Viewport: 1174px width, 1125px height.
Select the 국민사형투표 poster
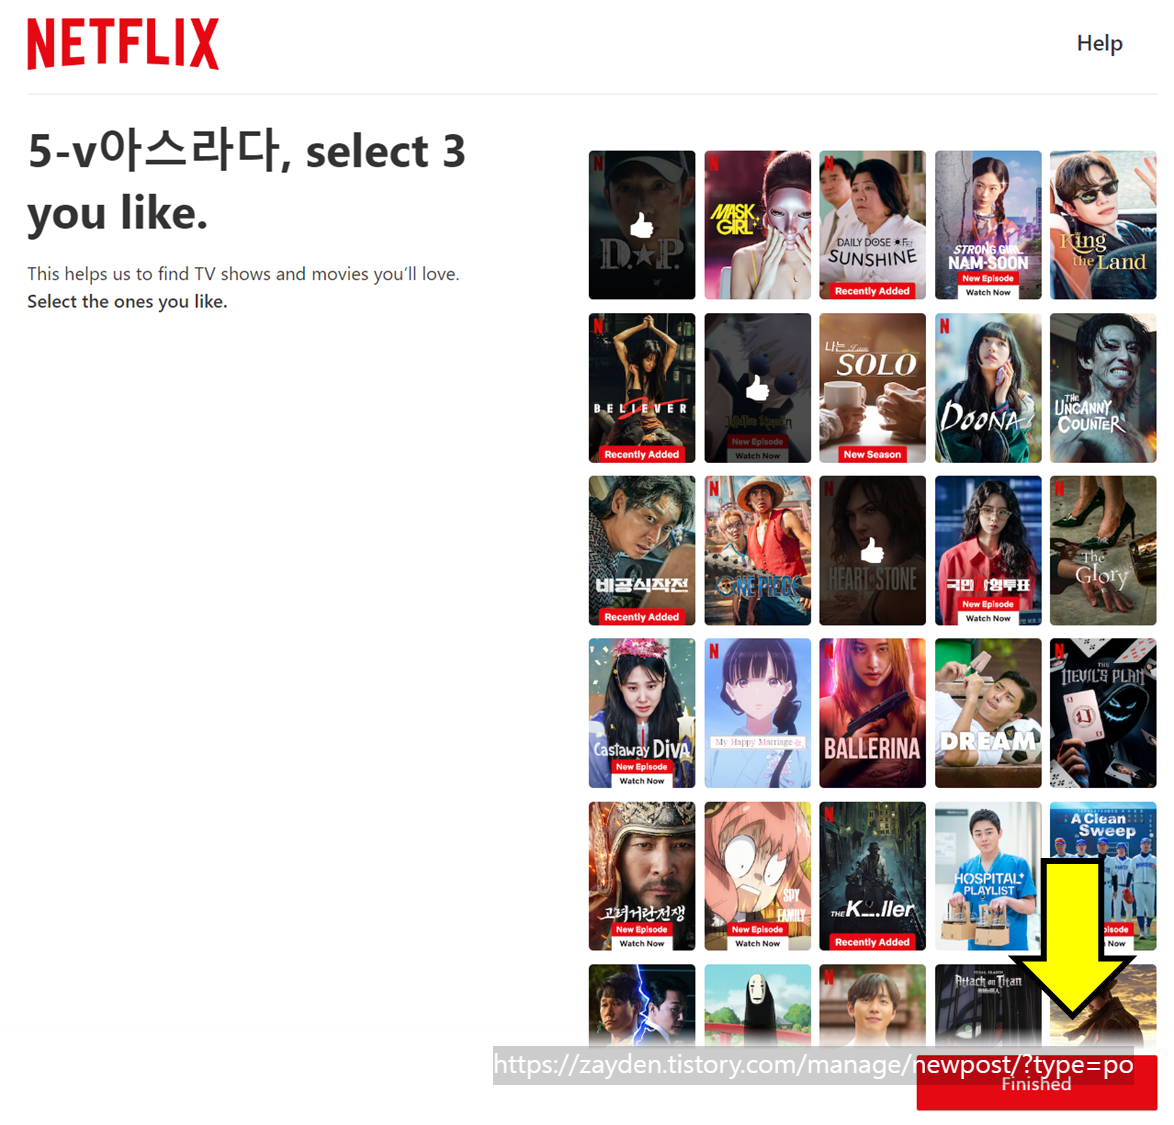coord(988,550)
